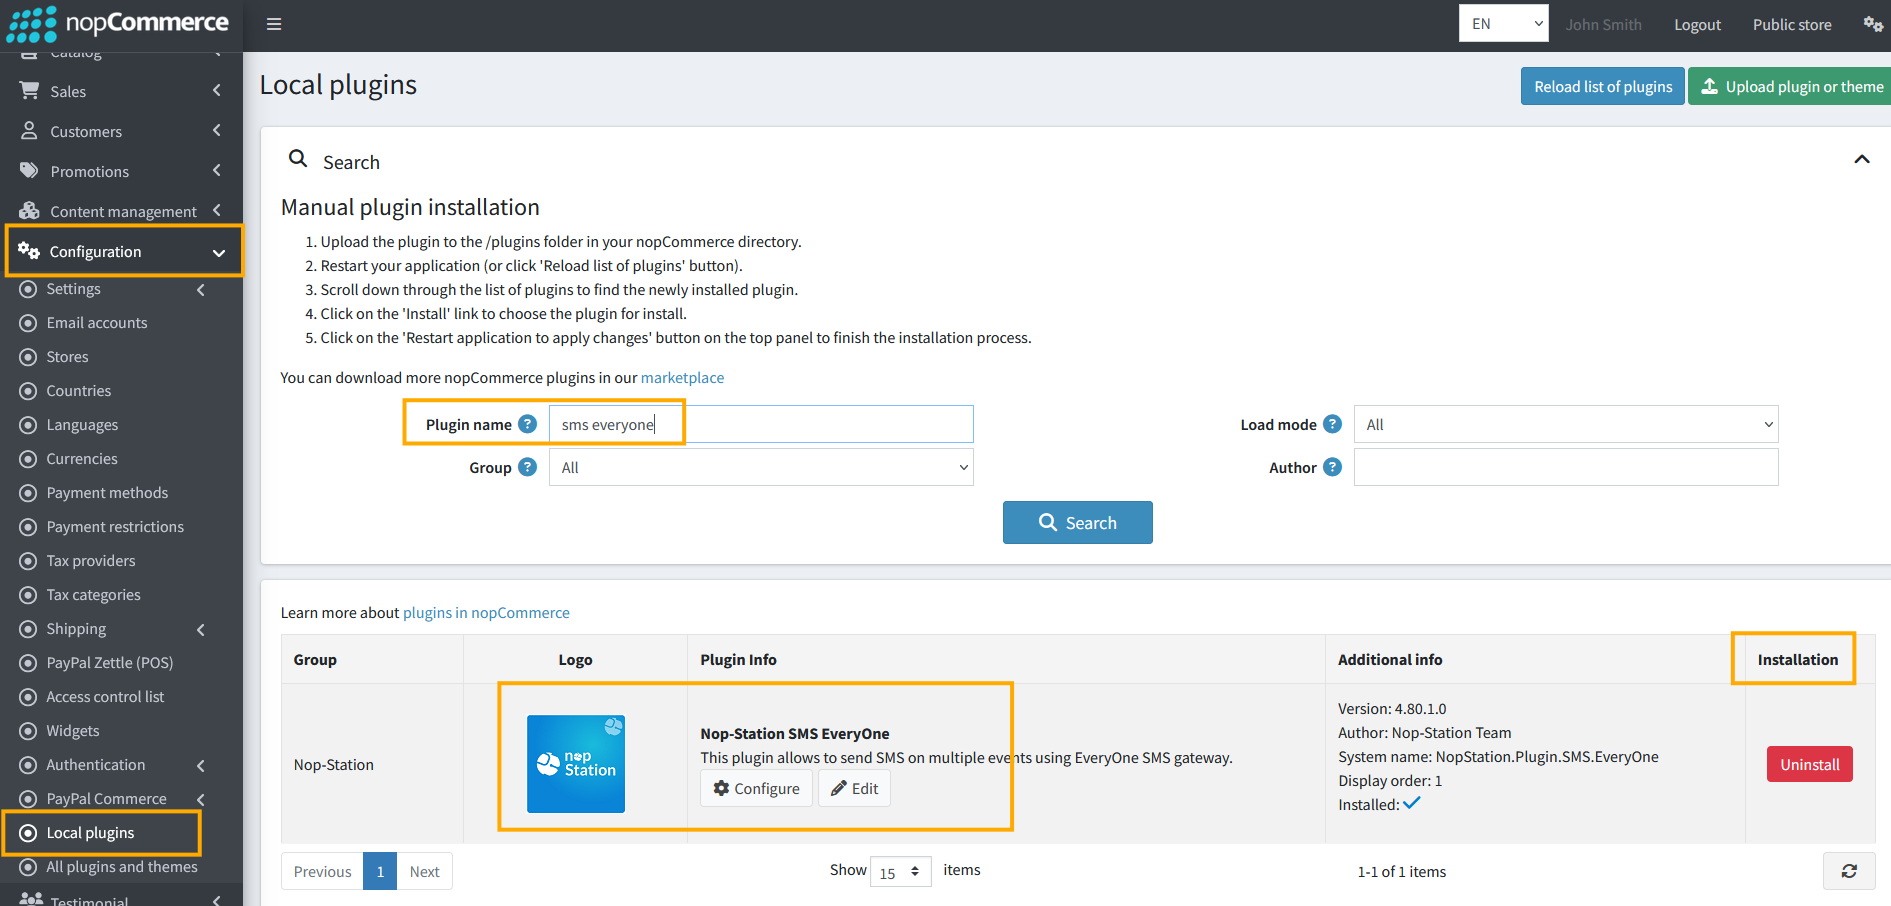Open the Group dropdown
1891x906 pixels.
[761, 467]
